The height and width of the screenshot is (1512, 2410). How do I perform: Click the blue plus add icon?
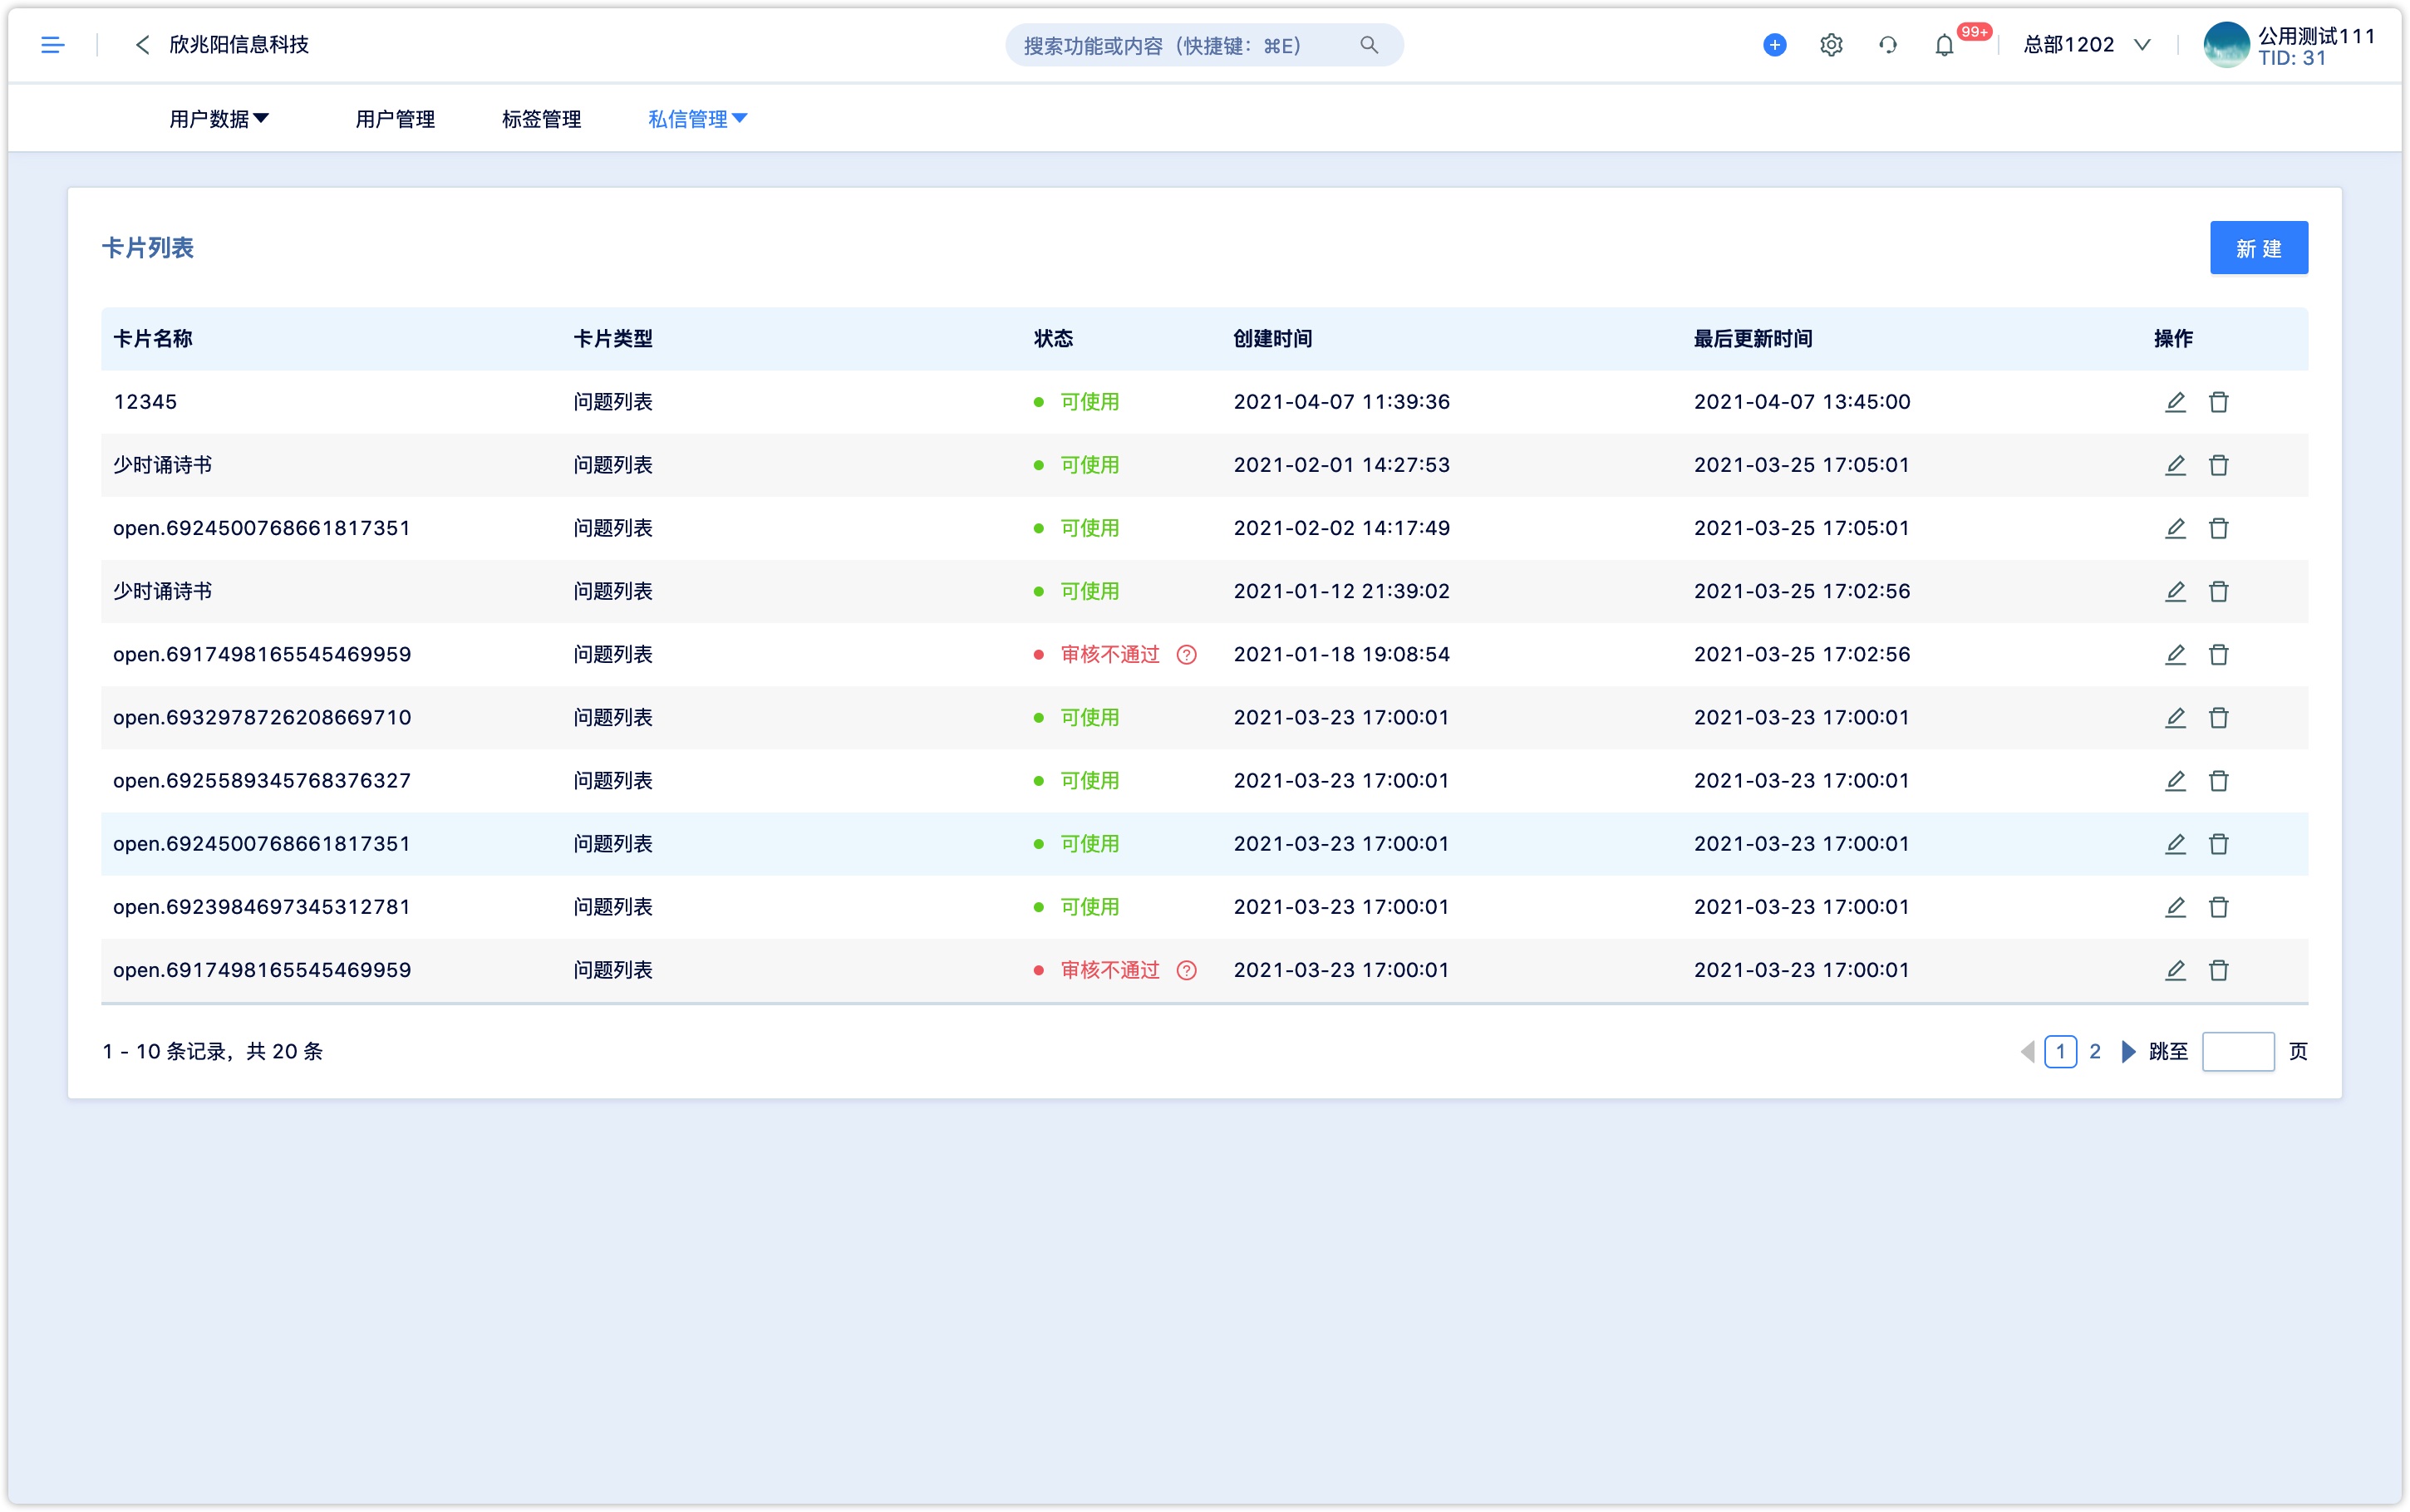pyautogui.click(x=1774, y=45)
